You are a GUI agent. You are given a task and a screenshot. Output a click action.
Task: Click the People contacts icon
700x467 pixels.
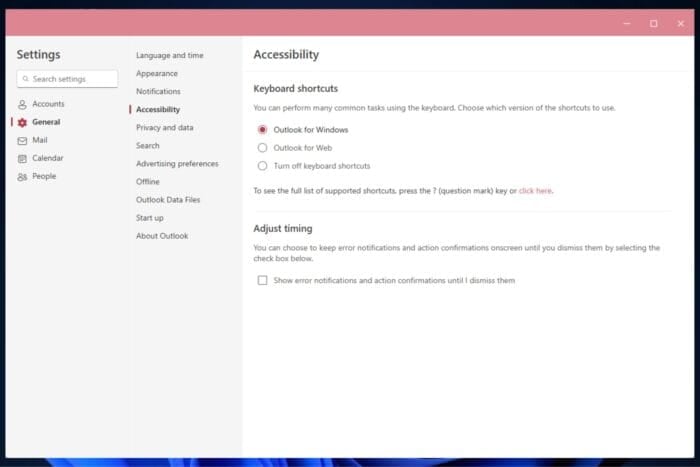click(22, 177)
